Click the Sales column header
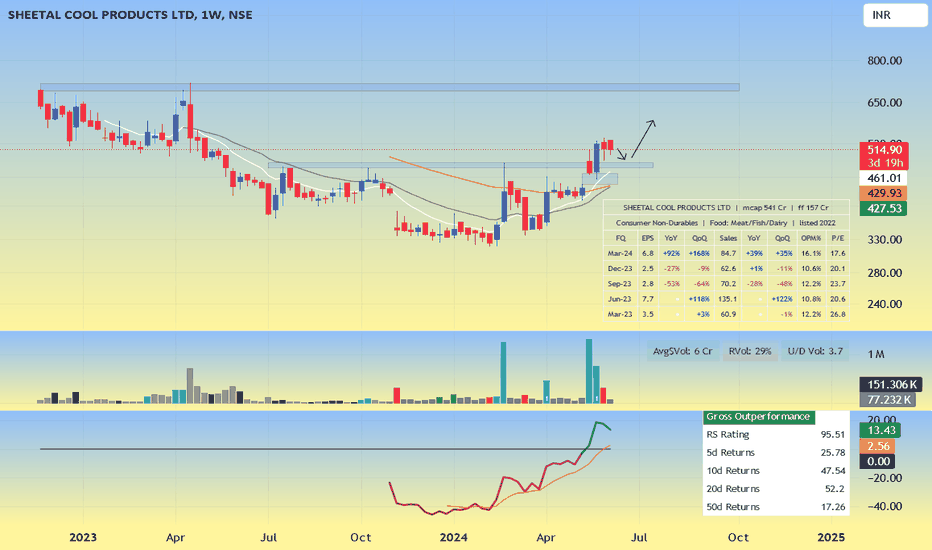Image resolution: width=932 pixels, height=550 pixels. pos(728,238)
